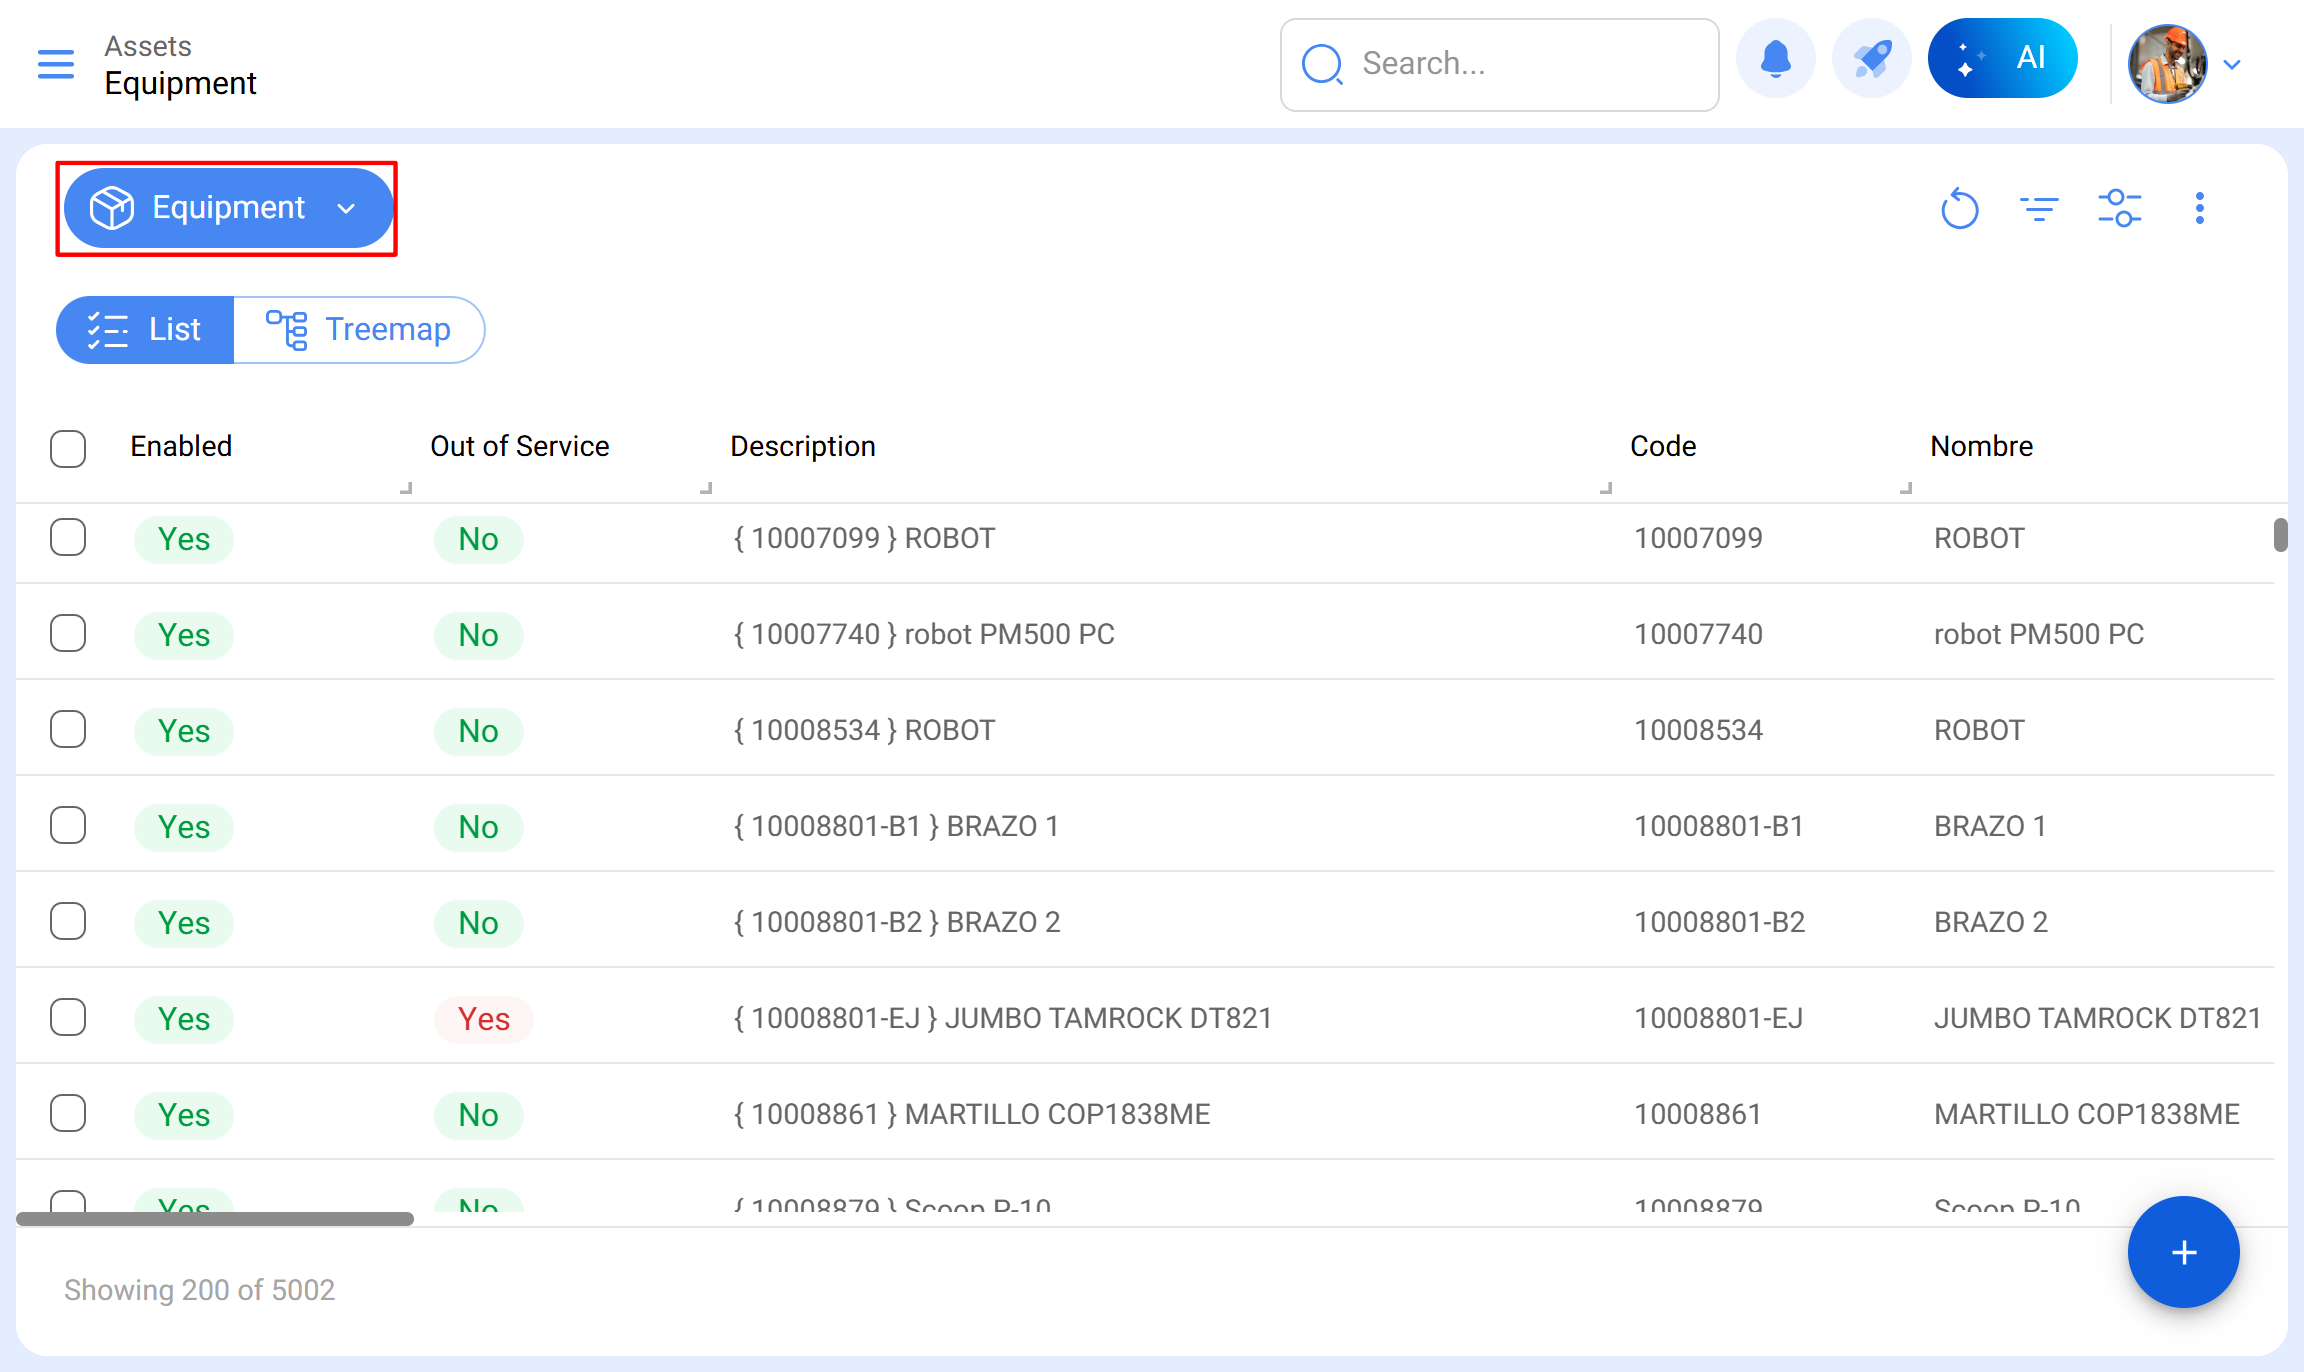The width and height of the screenshot is (2304, 1372).
Task: Click the rocket launch icon
Action: 1871,60
